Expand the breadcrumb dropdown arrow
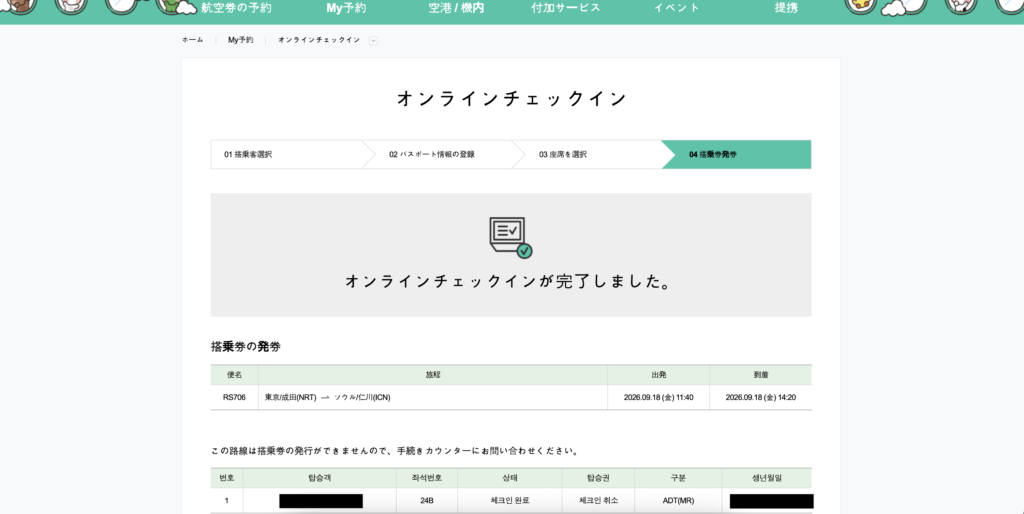1024x514 pixels. tap(374, 40)
